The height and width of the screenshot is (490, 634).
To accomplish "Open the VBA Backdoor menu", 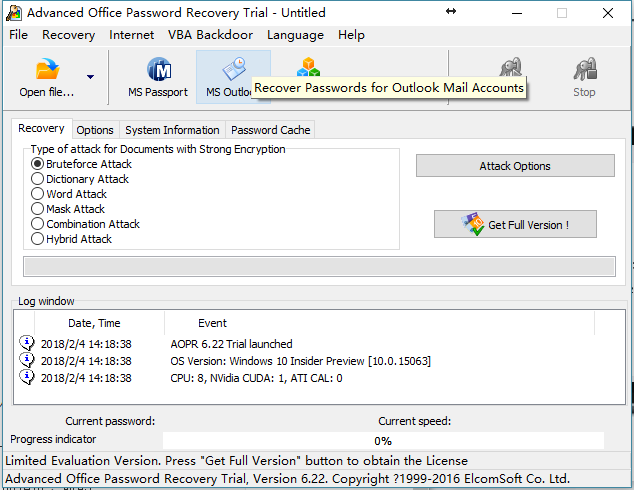I will tap(211, 35).
